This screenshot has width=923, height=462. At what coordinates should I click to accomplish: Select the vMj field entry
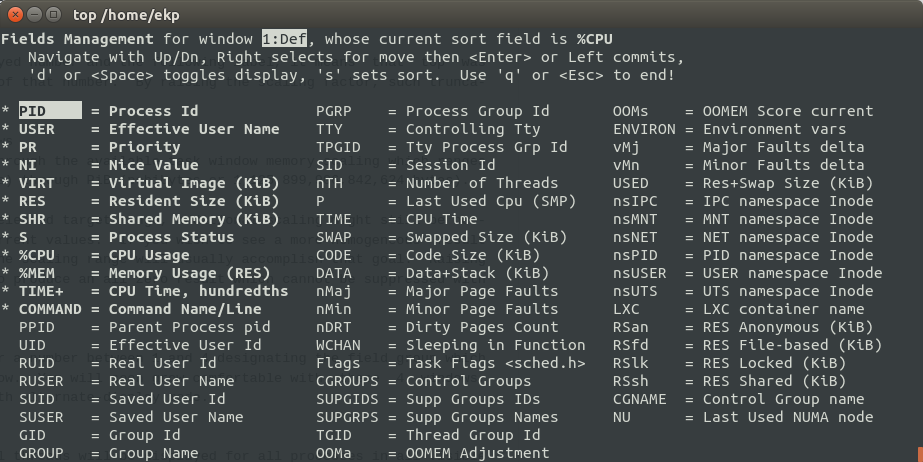(x=738, y=147)
